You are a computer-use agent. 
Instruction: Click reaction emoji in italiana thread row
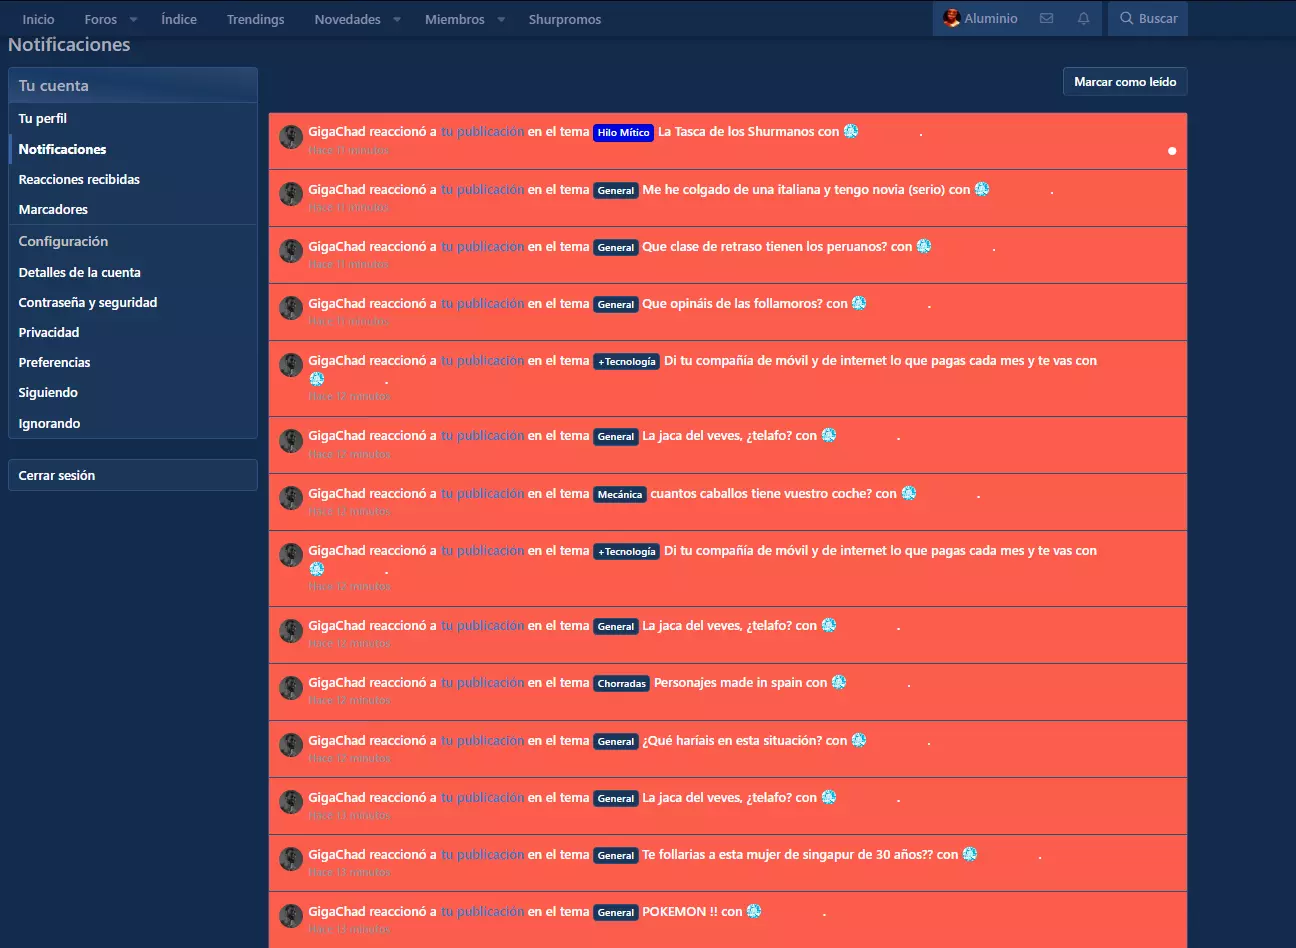click(982, 188)
